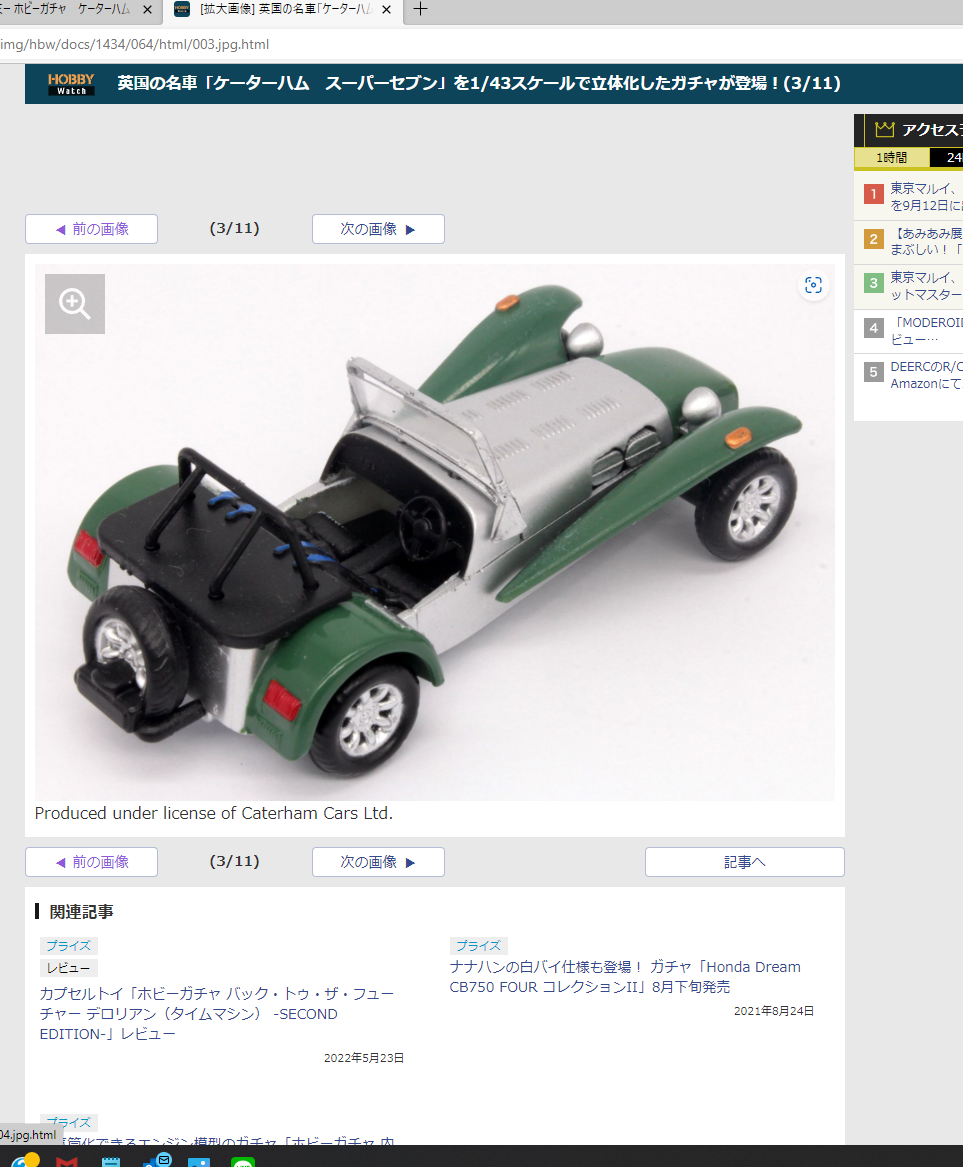Open ranking item 東京マルイ ットマスター
The width and height of the screenshot is (963, 1167).
click(927, 286)
